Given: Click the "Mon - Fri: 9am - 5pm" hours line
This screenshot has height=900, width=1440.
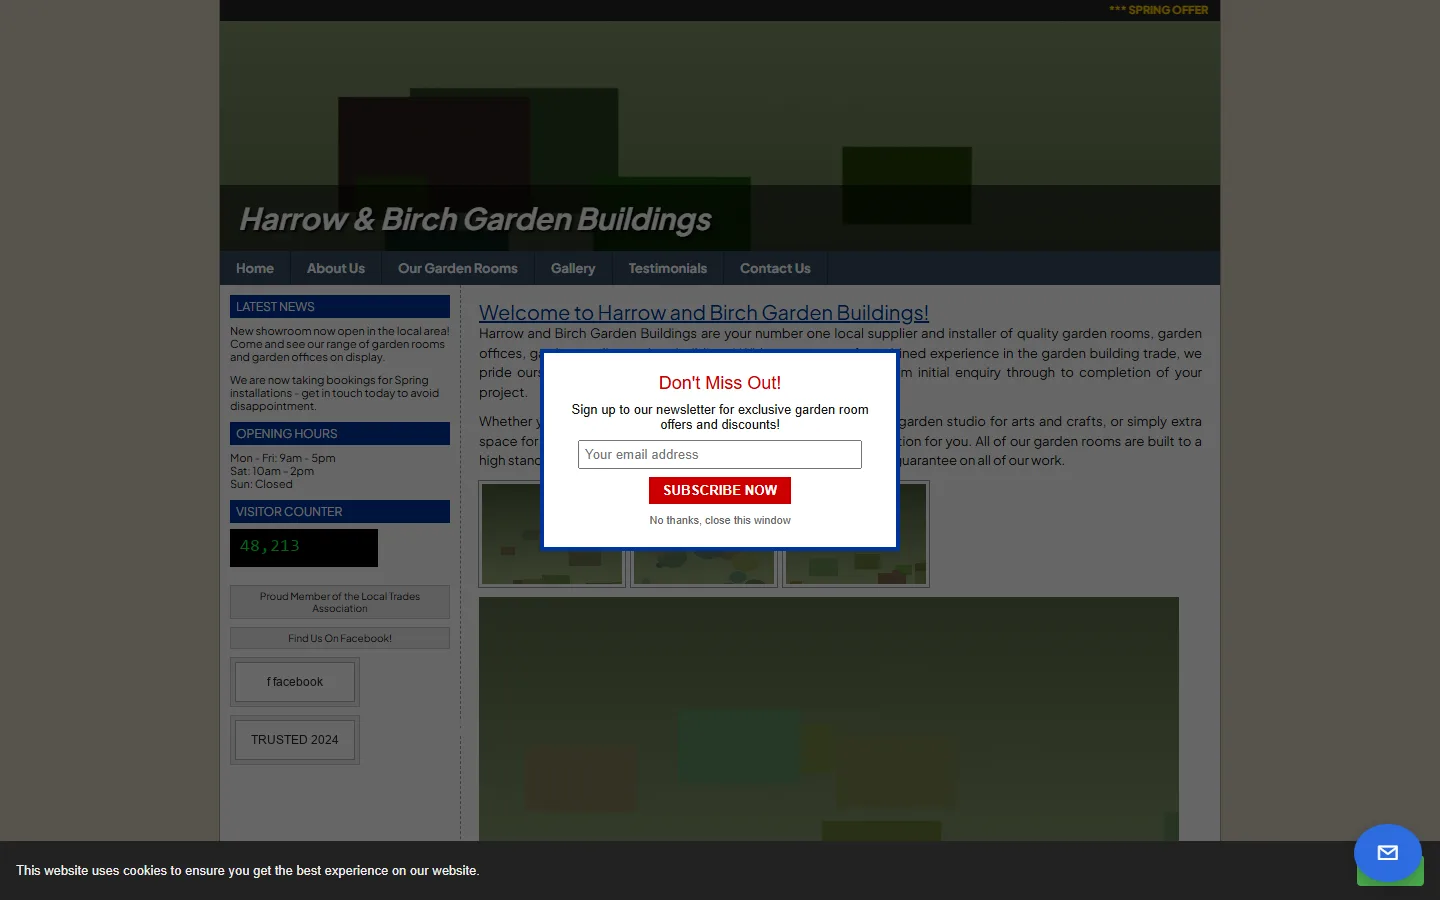Looking at the screenshot, I should tap(283, 458).
